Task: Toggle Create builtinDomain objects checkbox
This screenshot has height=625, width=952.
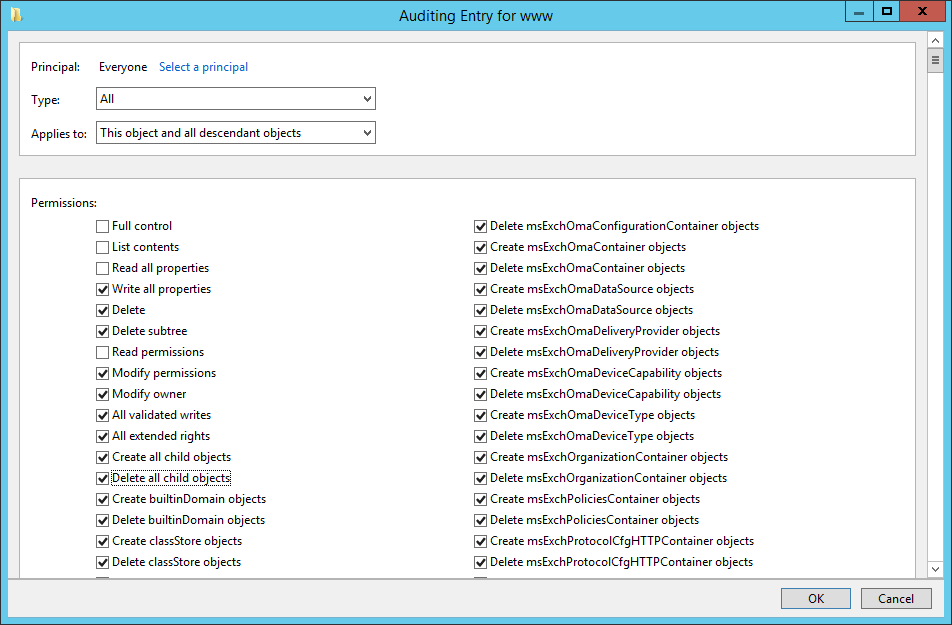Action: tap(103, 499)
